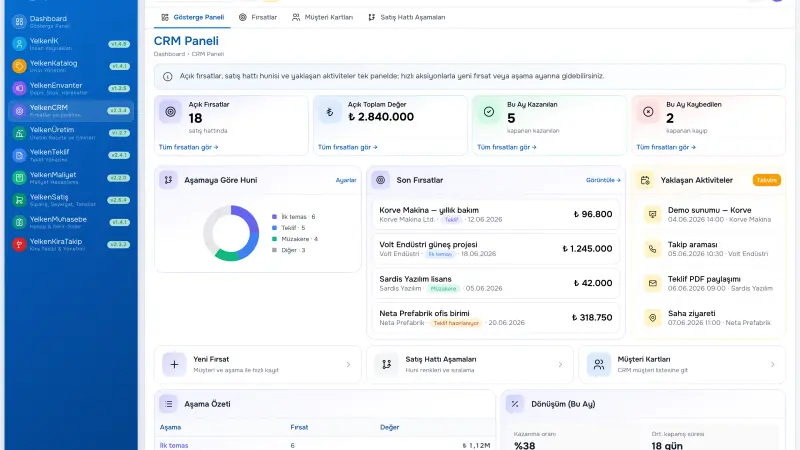Click the Değer column header
Image resolution: width=800 pixels, height=450 pixels.
click(389, 428)
